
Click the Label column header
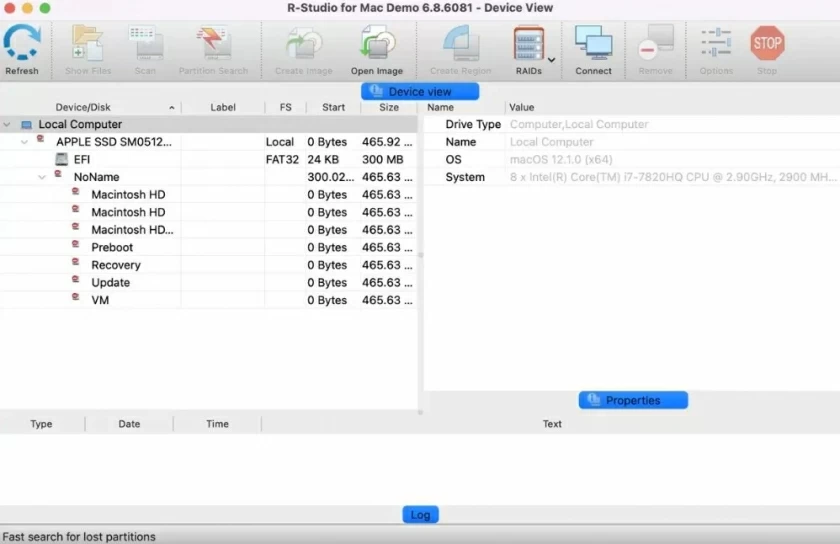click(223, 107)
